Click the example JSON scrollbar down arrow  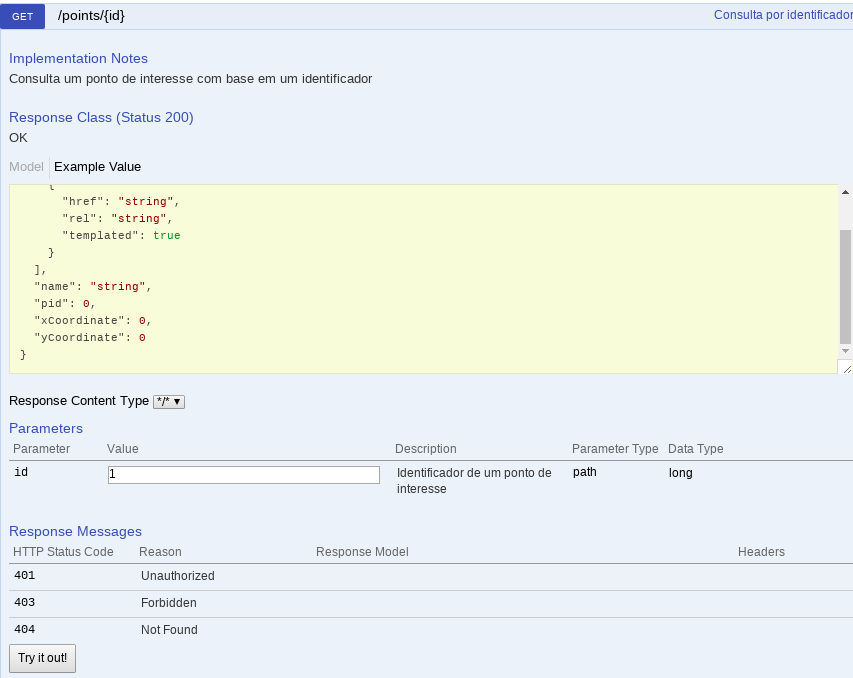[x=845, y=351]
